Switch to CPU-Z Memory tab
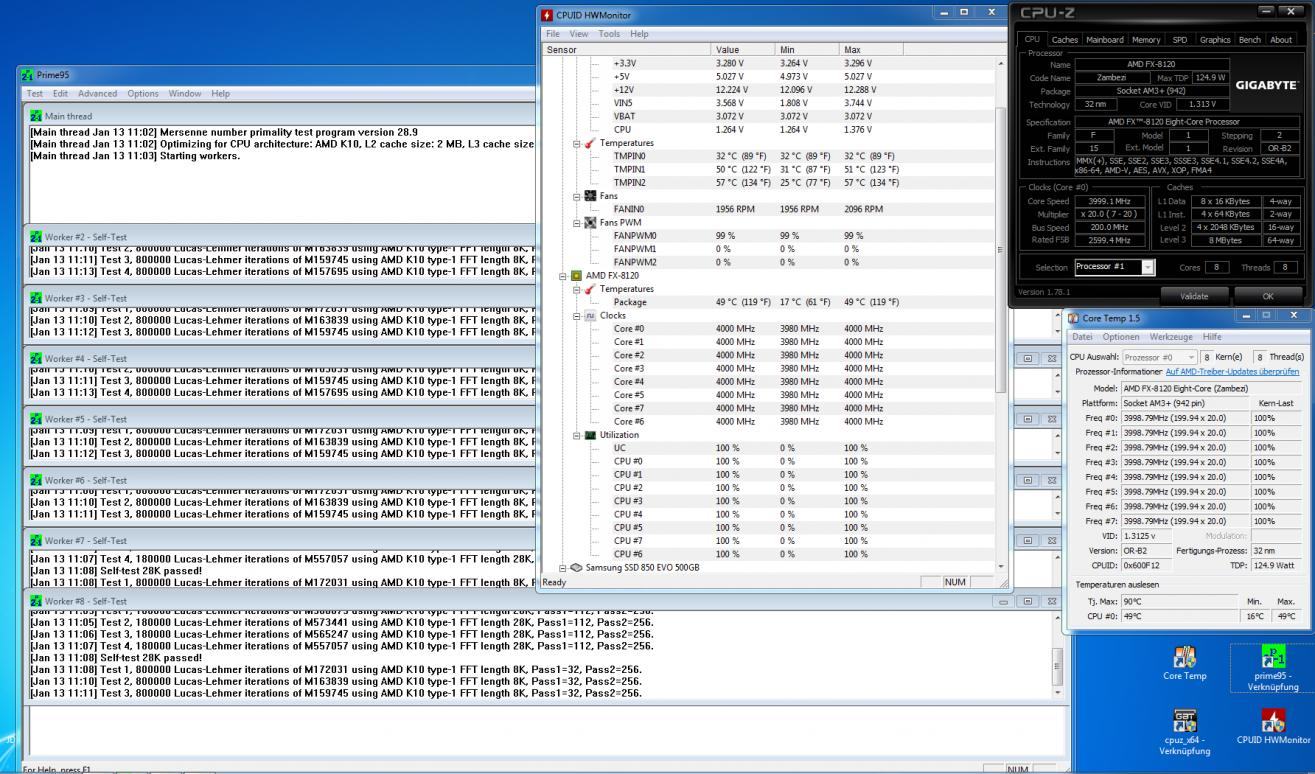1315x774 pixels. tap(1146, 39)
